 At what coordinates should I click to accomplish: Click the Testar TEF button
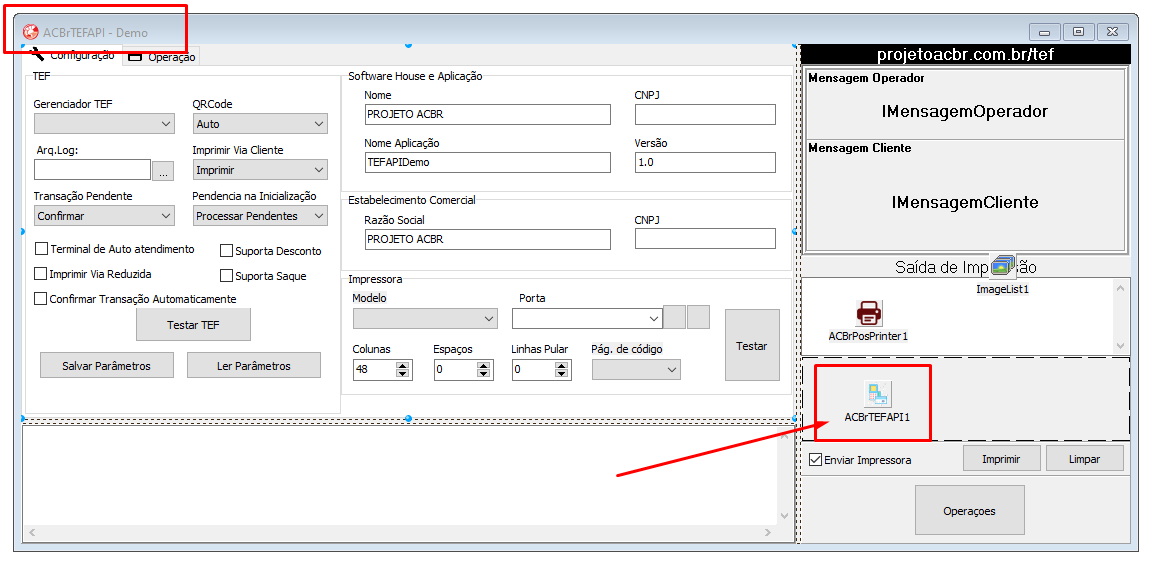(193, 325)
